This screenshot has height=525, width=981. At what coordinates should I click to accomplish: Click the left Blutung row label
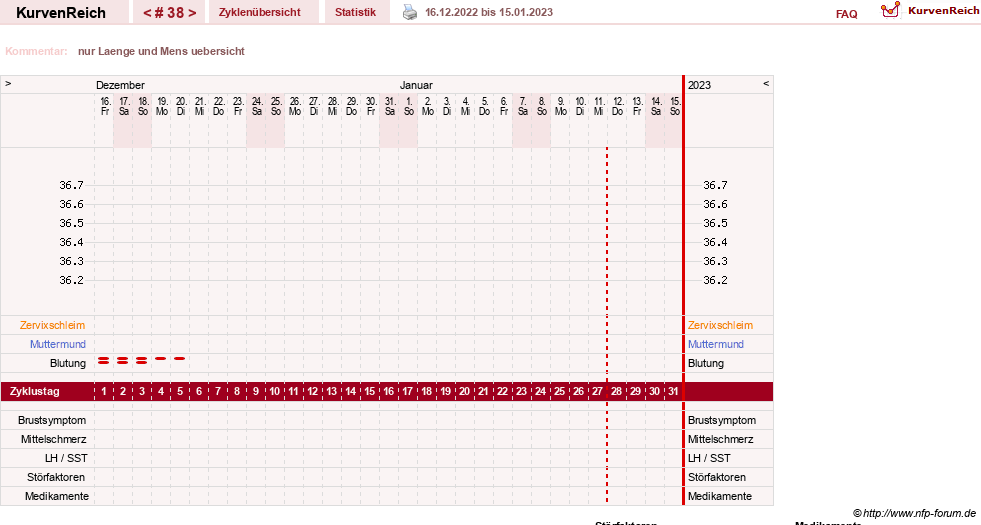[68, 363]
